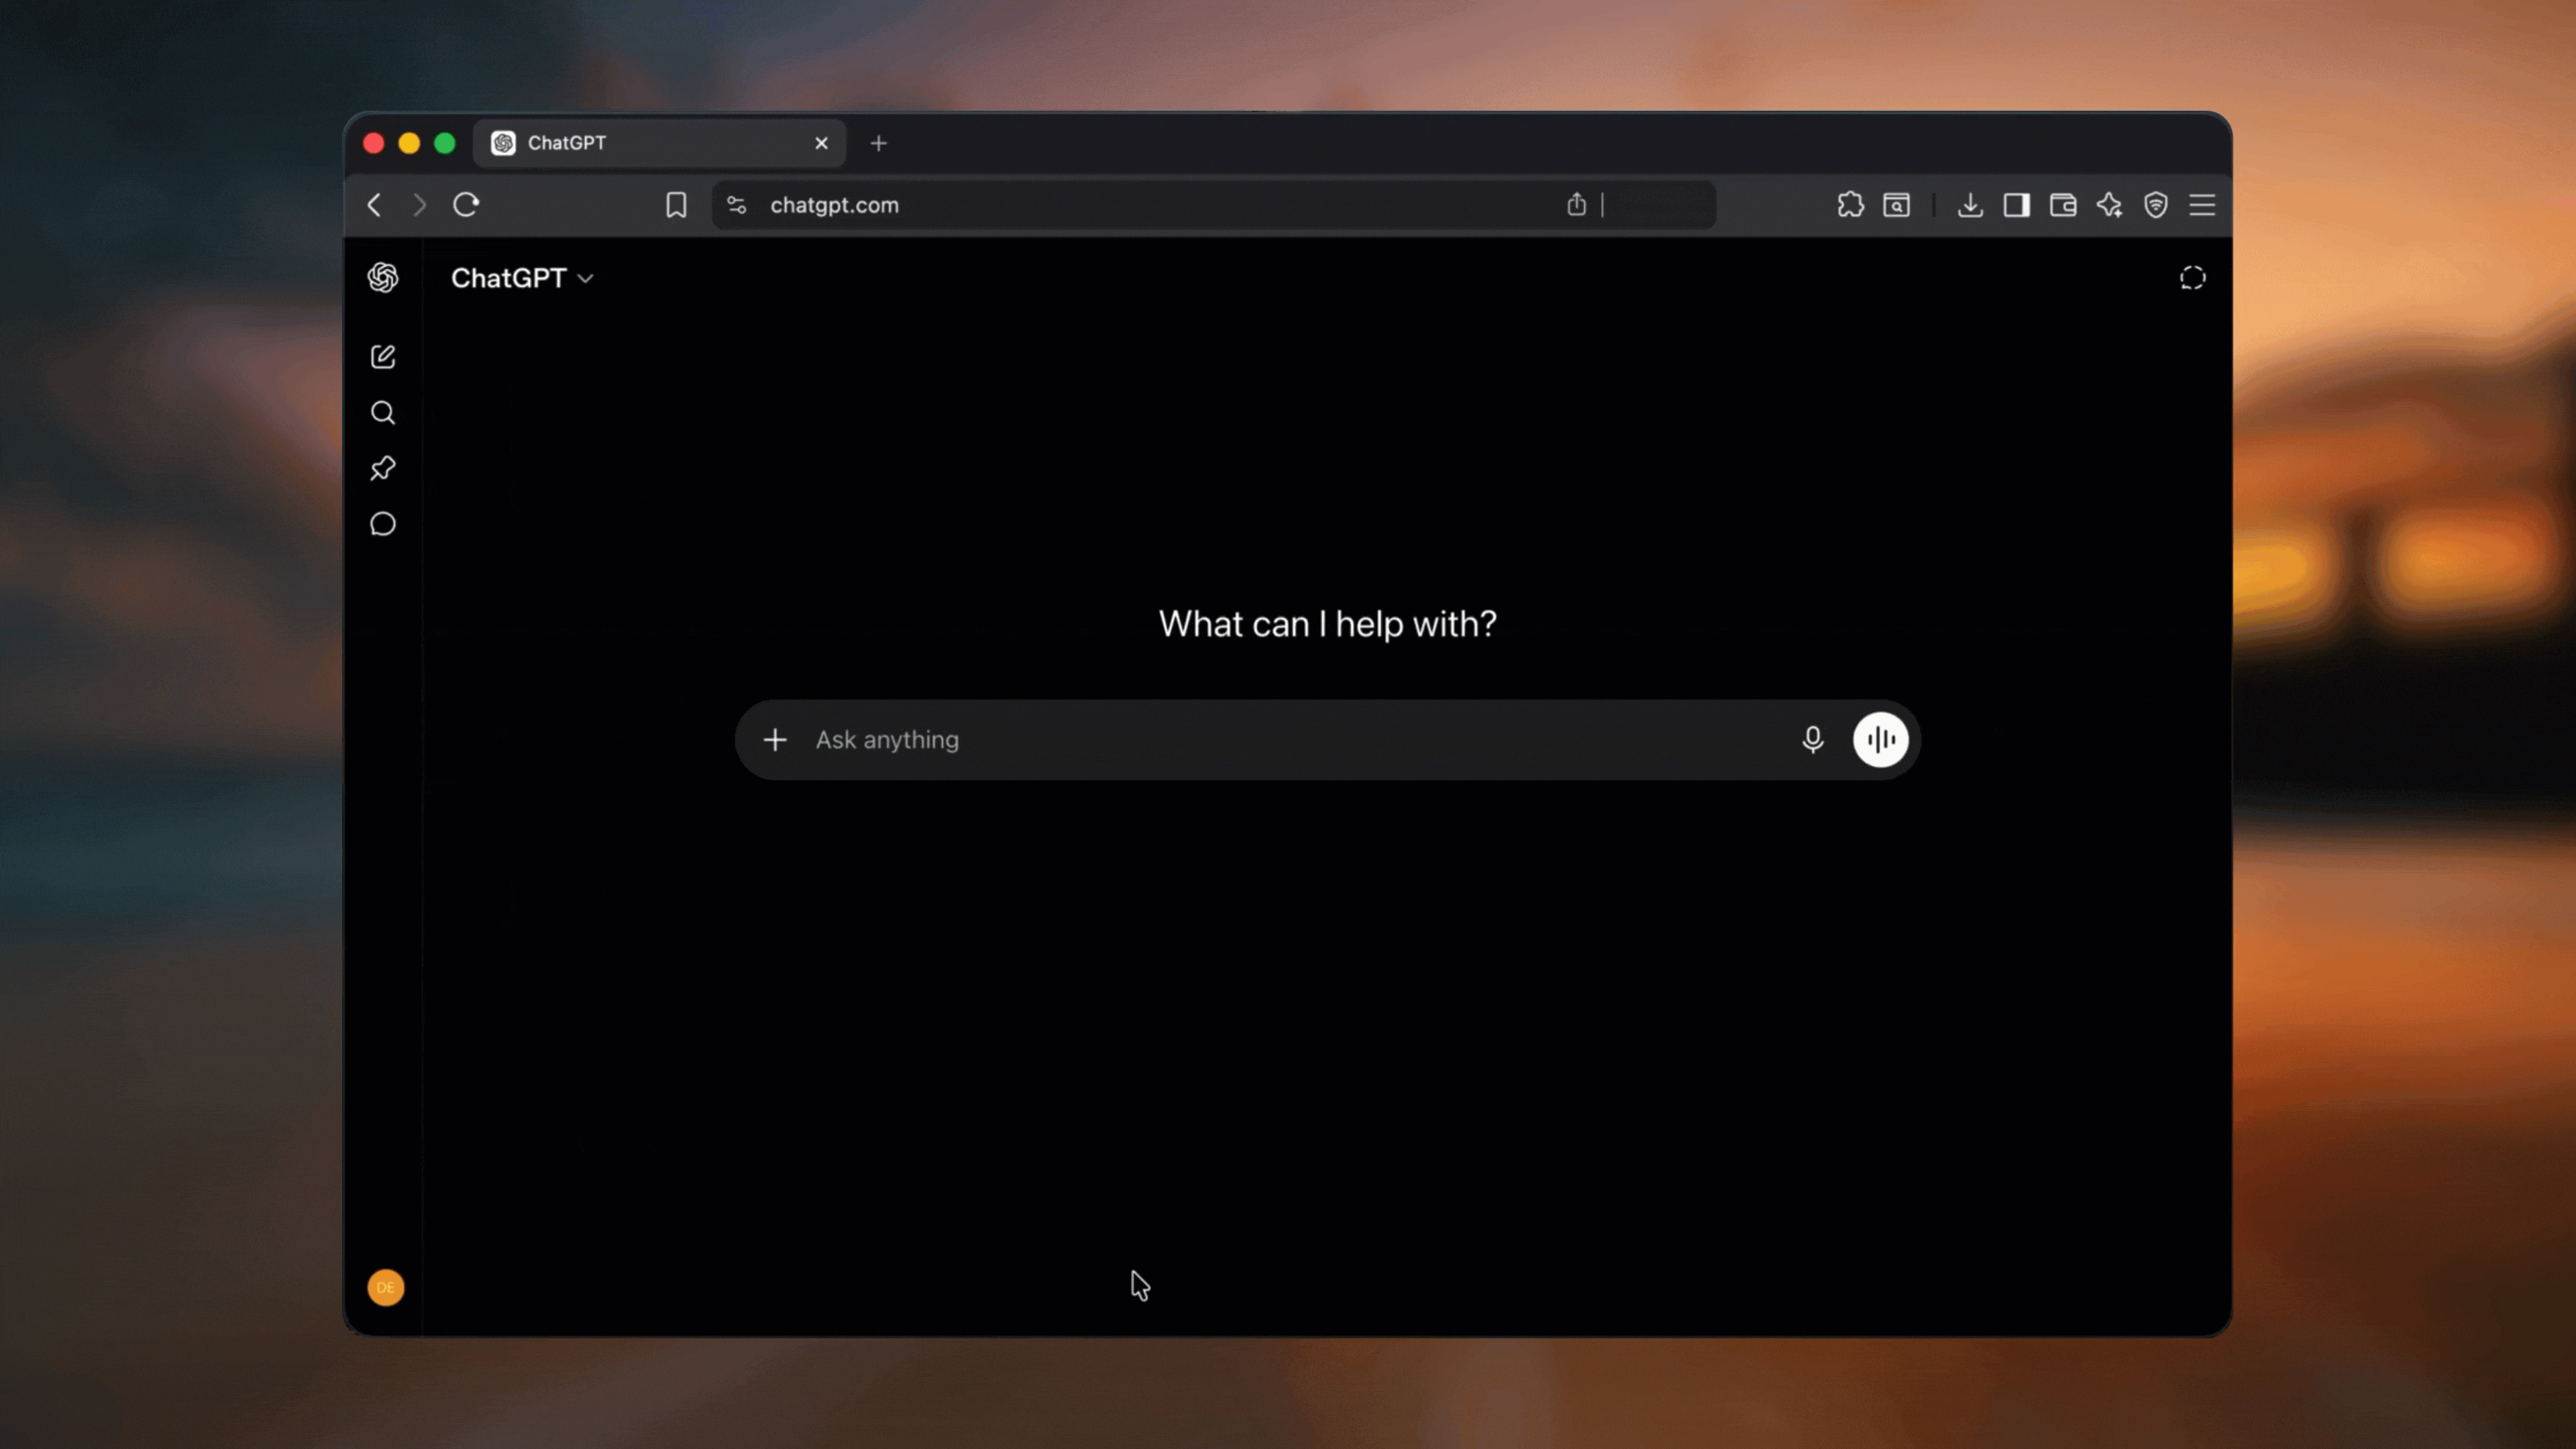Click the ChatGPT logo in sidebar
The height and width of the screenshot is (1449, 2576).
tap(383, 277)
